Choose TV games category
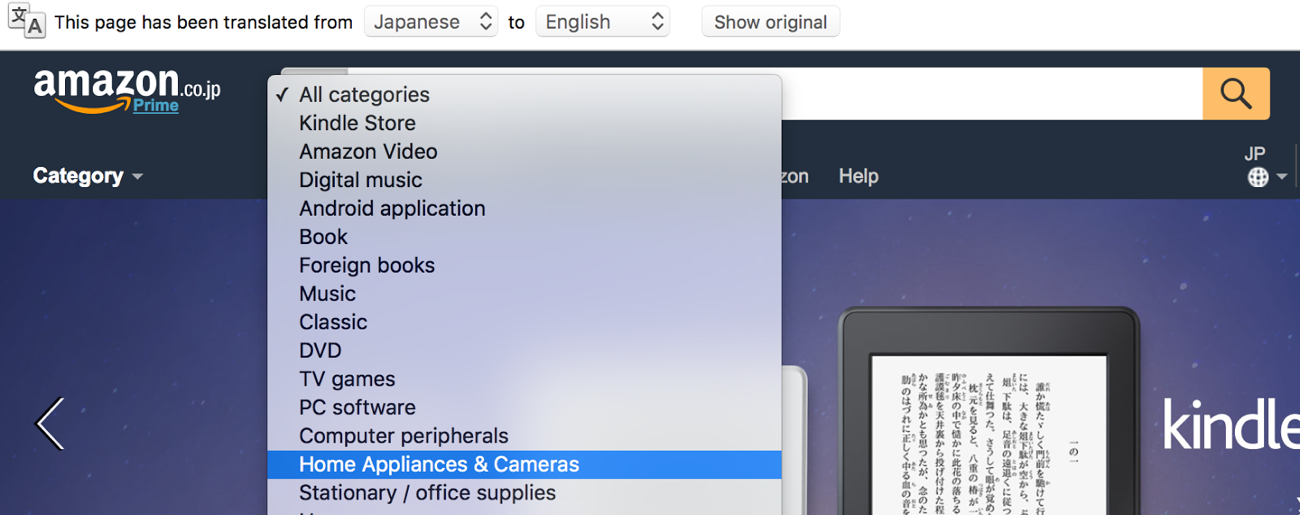1300x515 pixels. tap(524, 379)
